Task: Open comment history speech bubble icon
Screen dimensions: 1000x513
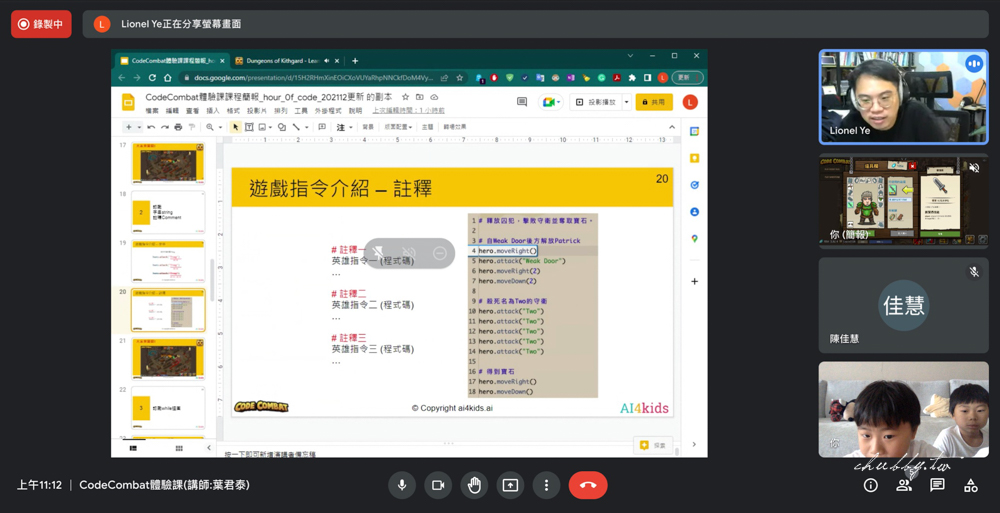Action: pyautogui.click(x=522, y=102)
